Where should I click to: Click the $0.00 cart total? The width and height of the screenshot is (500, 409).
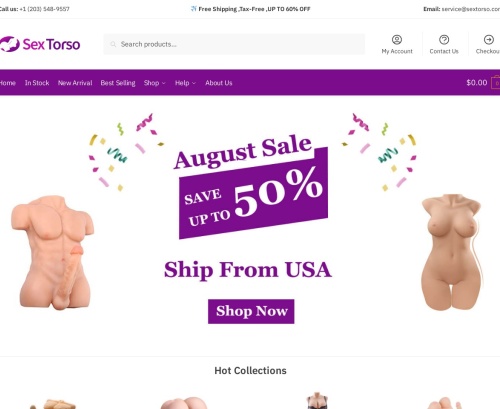(x=477, y=82)
